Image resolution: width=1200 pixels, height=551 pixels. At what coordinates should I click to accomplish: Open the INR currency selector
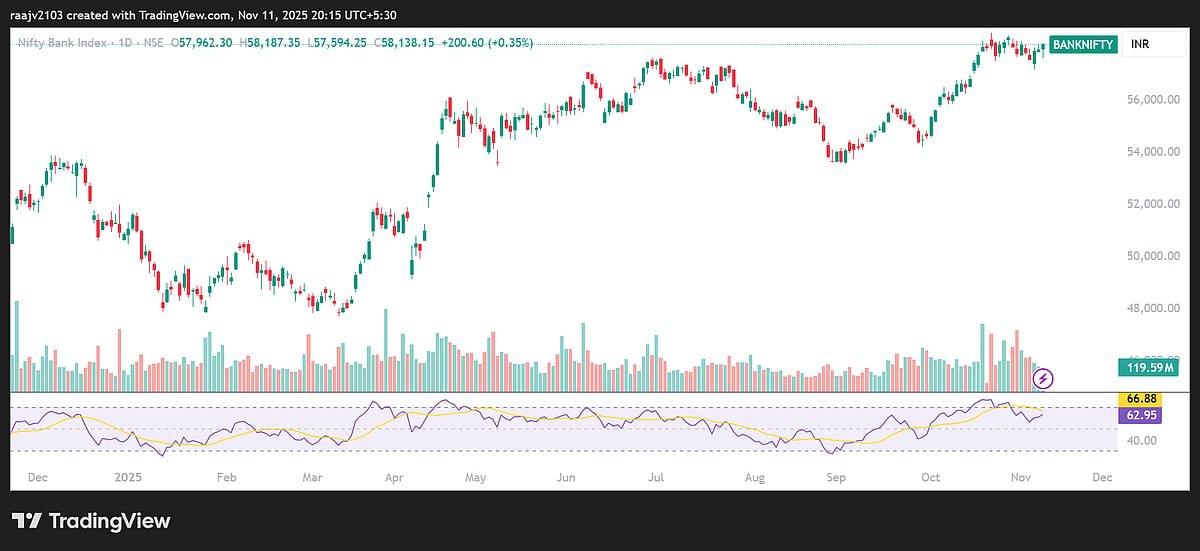pyautogui.click(x=1141, y=45)
